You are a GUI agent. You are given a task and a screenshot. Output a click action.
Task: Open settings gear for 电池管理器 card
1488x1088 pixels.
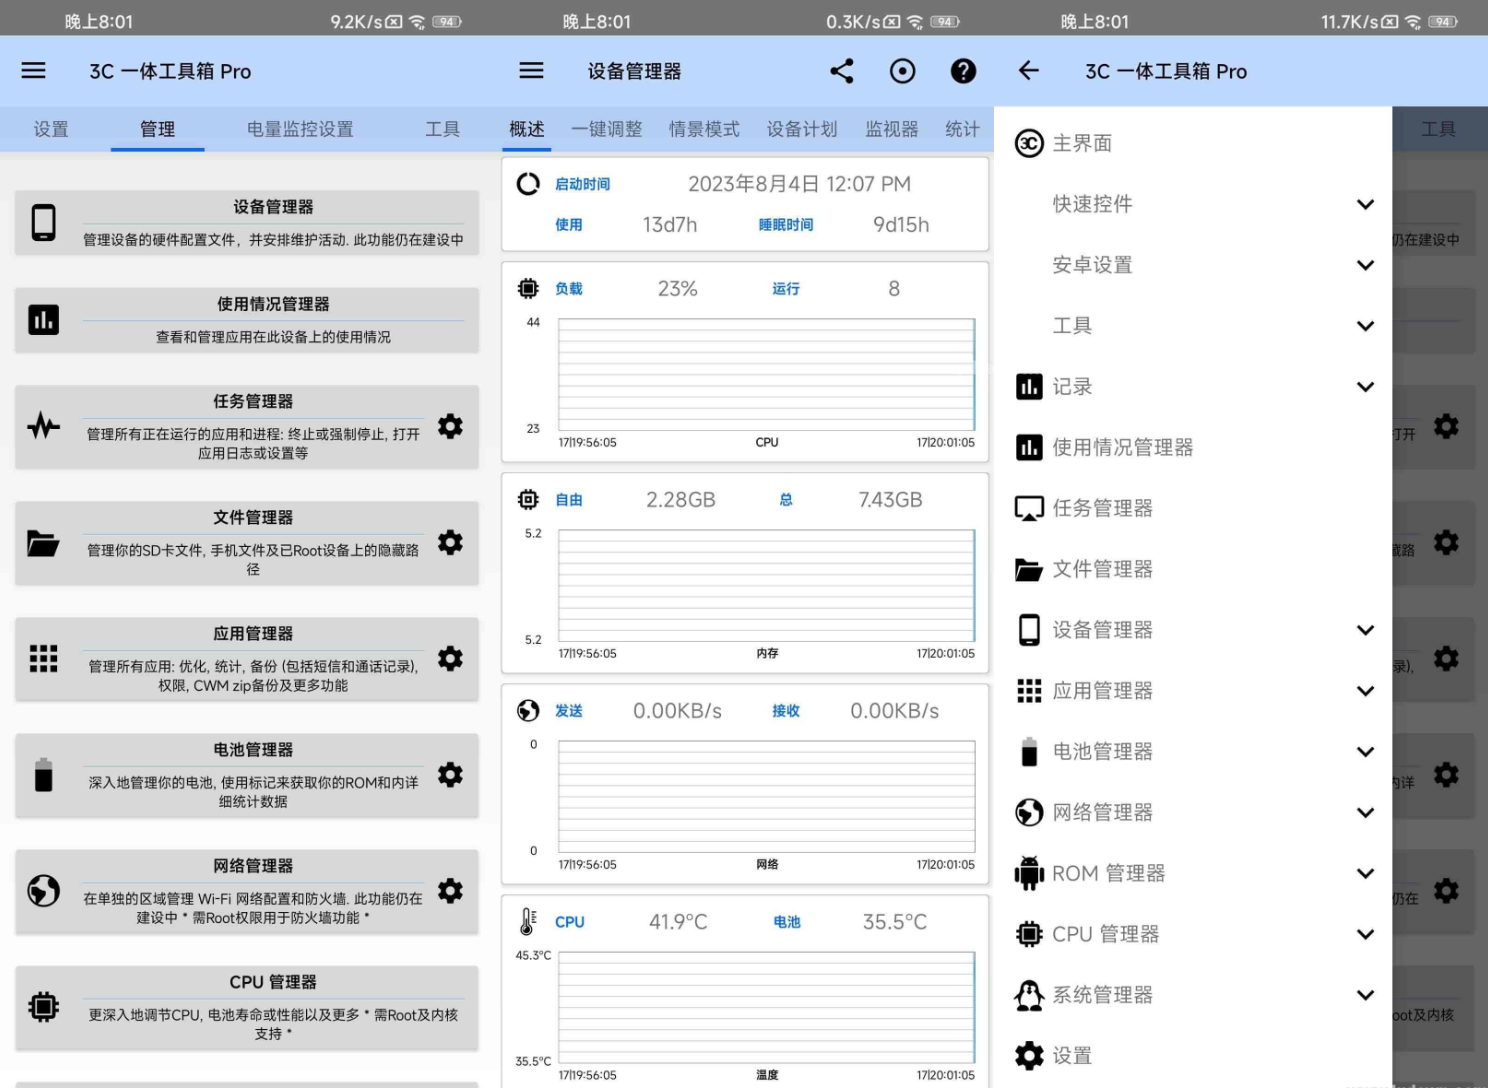(x=451, y=774)
